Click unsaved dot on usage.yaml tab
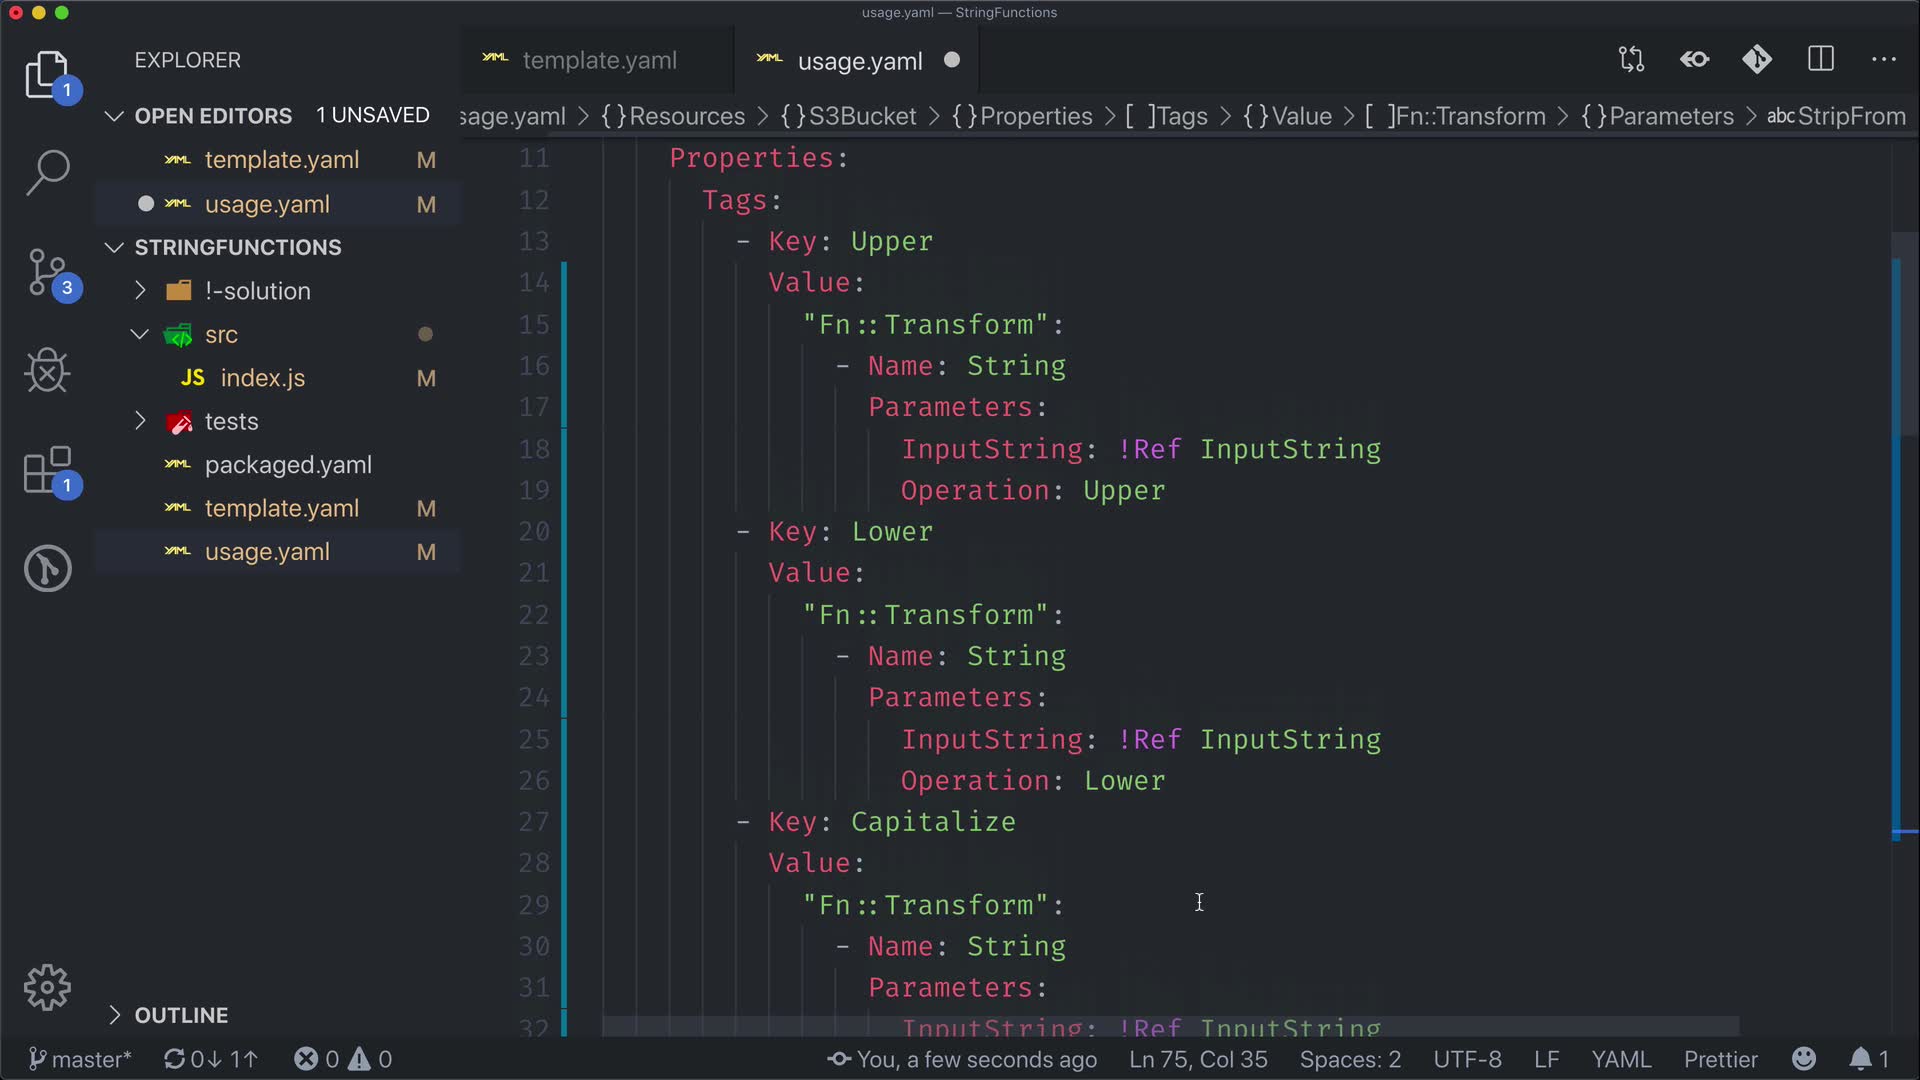Screen dimensions: 1920x1080 (952, 60)
